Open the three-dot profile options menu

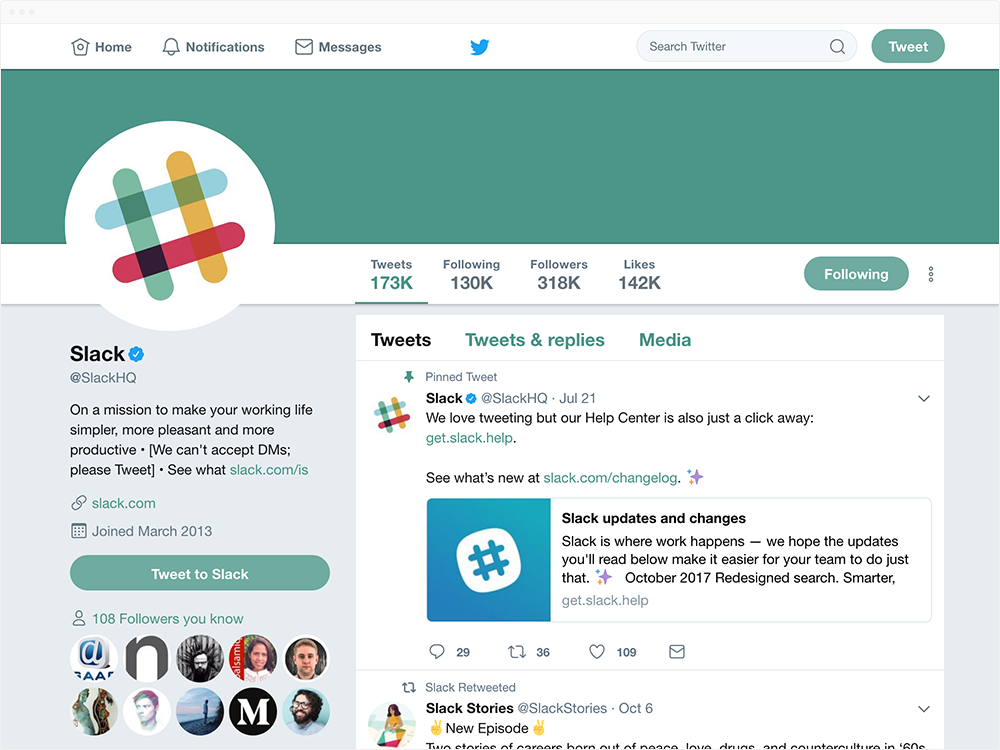[x=931, y=274]
